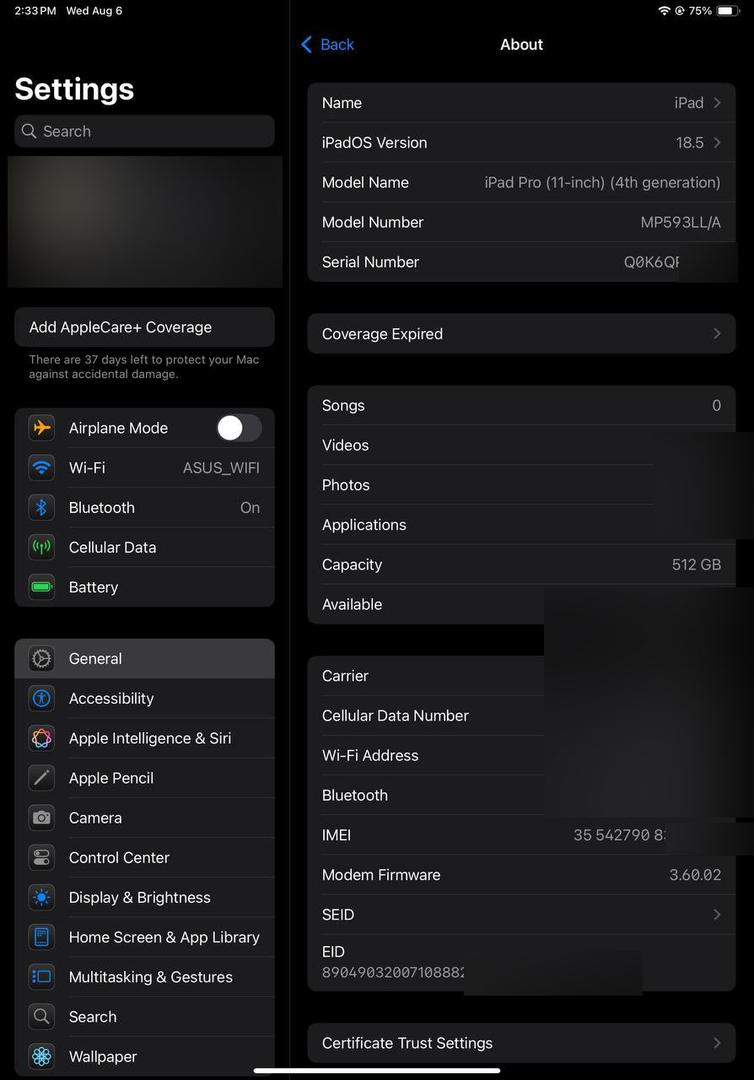
Task: Select the green Battery icon
Action: click(41, 588)
